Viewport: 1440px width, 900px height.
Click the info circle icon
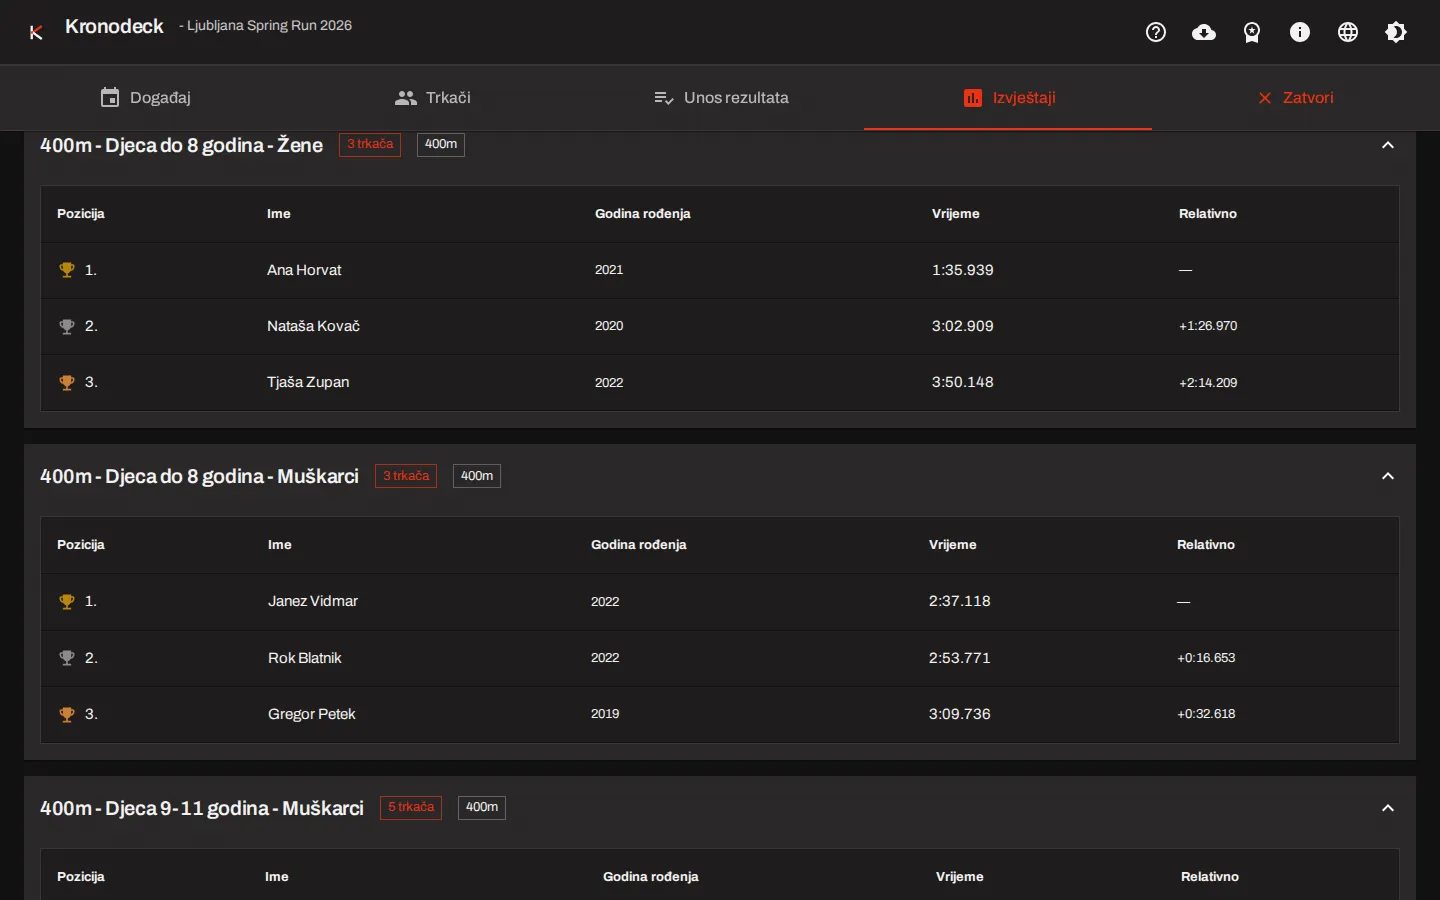(1300, 32)
